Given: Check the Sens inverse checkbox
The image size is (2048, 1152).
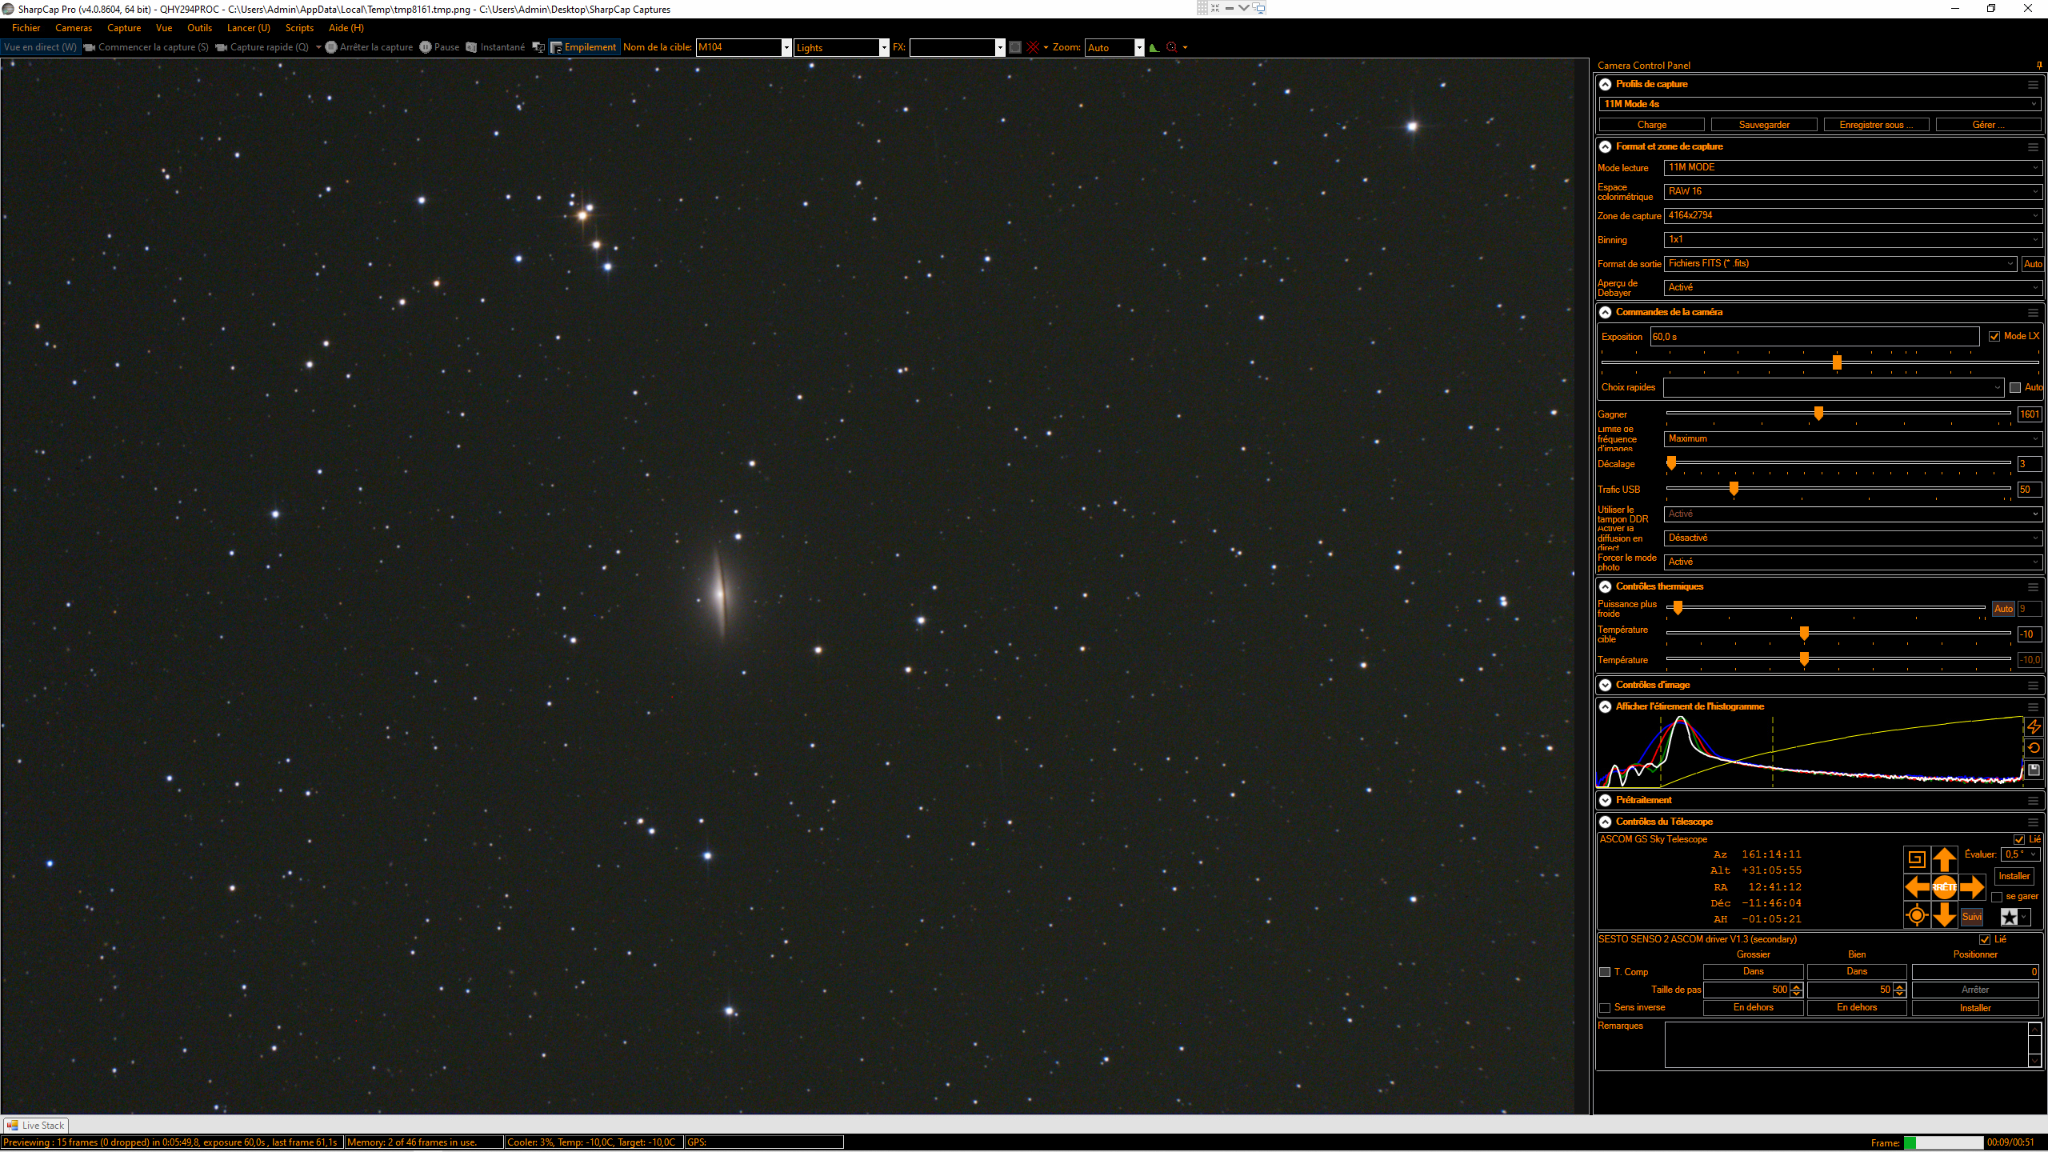Looking at the screenshot, I should coord(1605,1008).
